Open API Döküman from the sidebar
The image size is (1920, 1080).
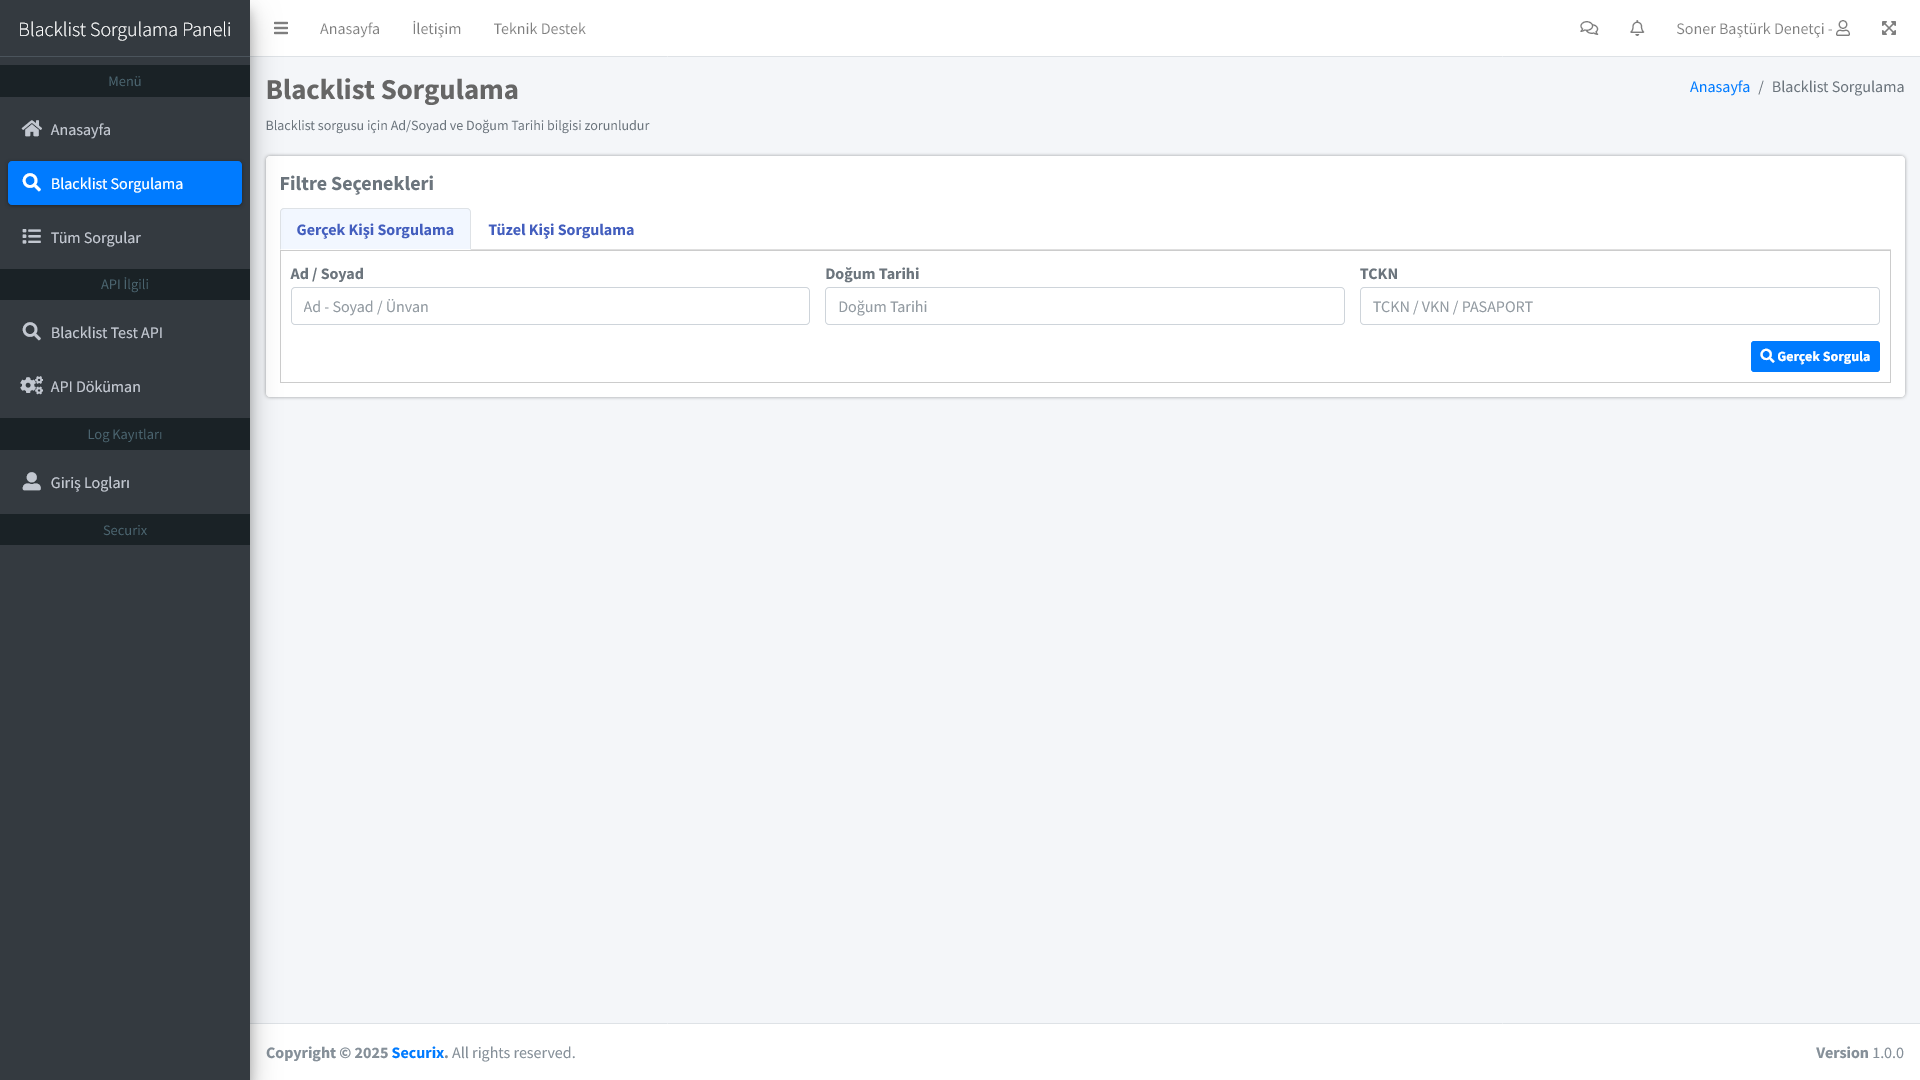(125, 386)
